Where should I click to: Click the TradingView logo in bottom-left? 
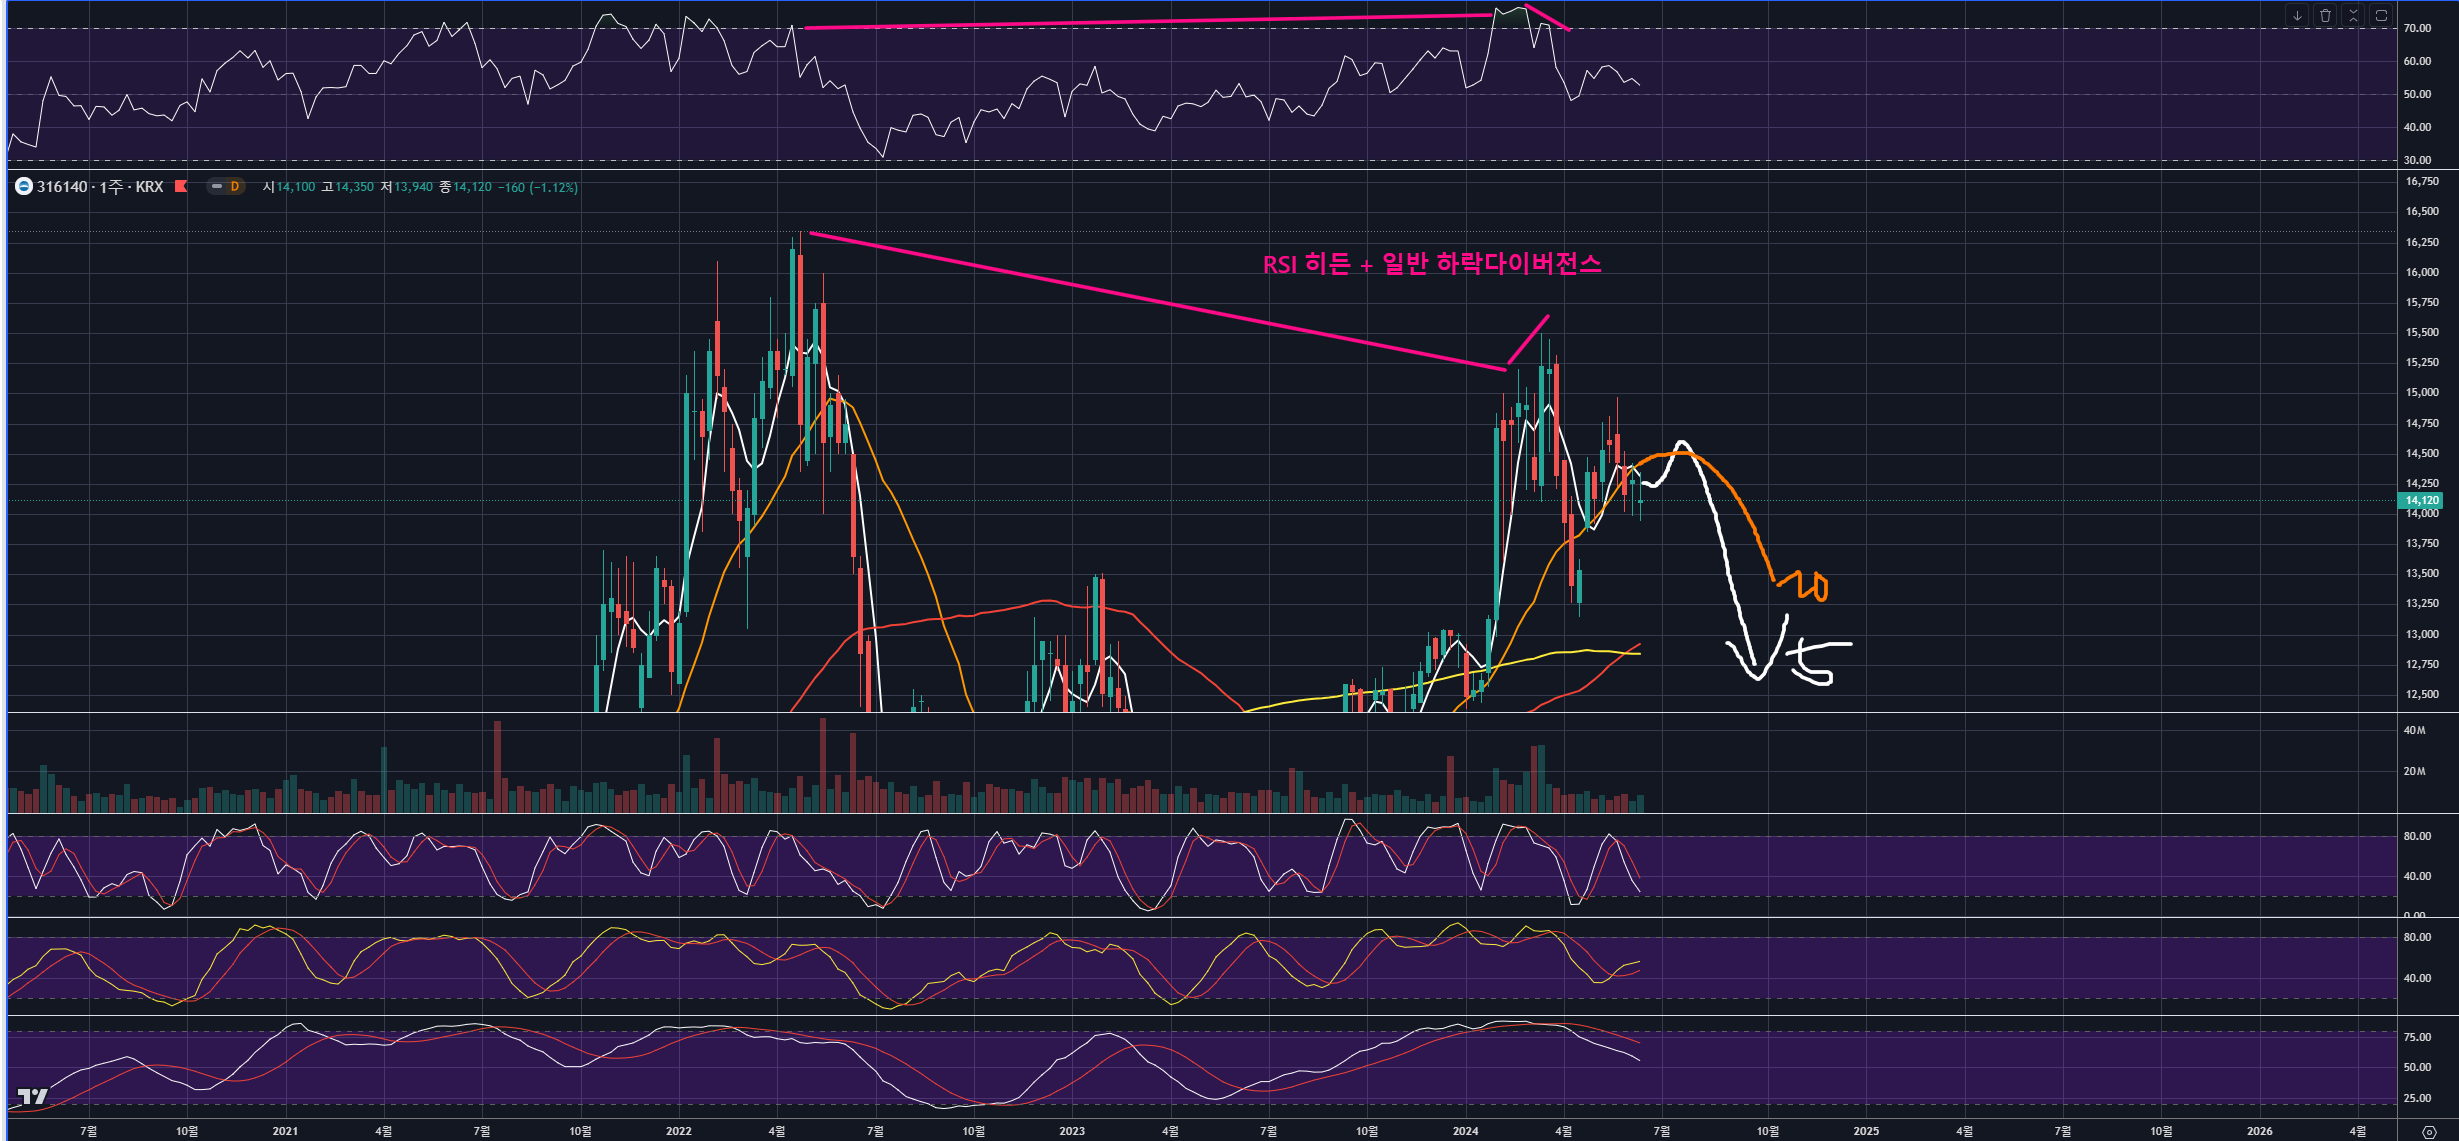33,1096
